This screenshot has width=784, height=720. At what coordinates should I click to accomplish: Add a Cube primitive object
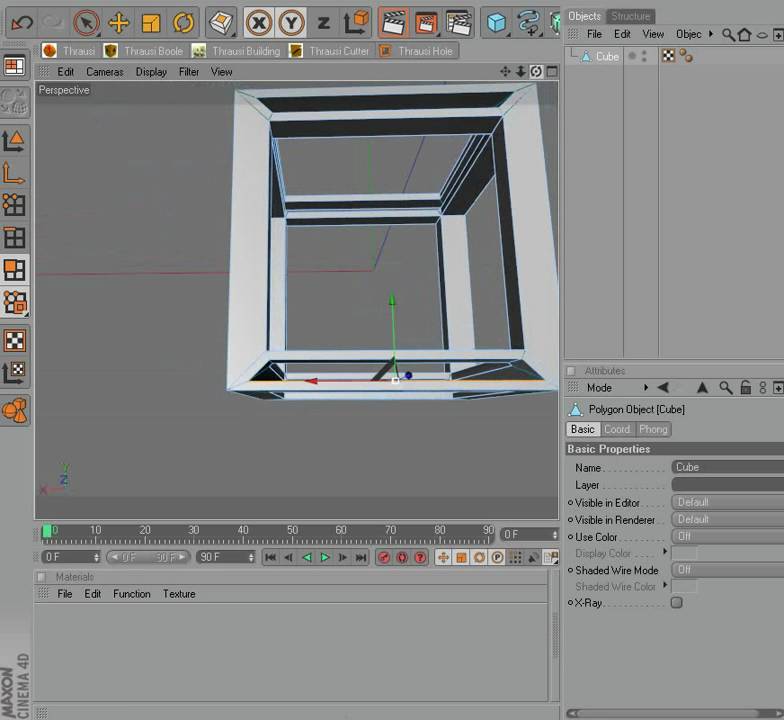coord(496,22)
